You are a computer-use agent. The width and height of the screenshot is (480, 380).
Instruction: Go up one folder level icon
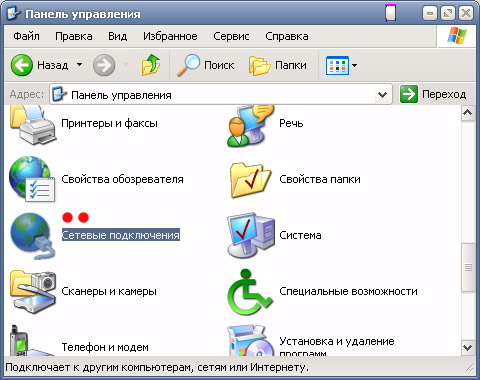[x=151, y=65]
